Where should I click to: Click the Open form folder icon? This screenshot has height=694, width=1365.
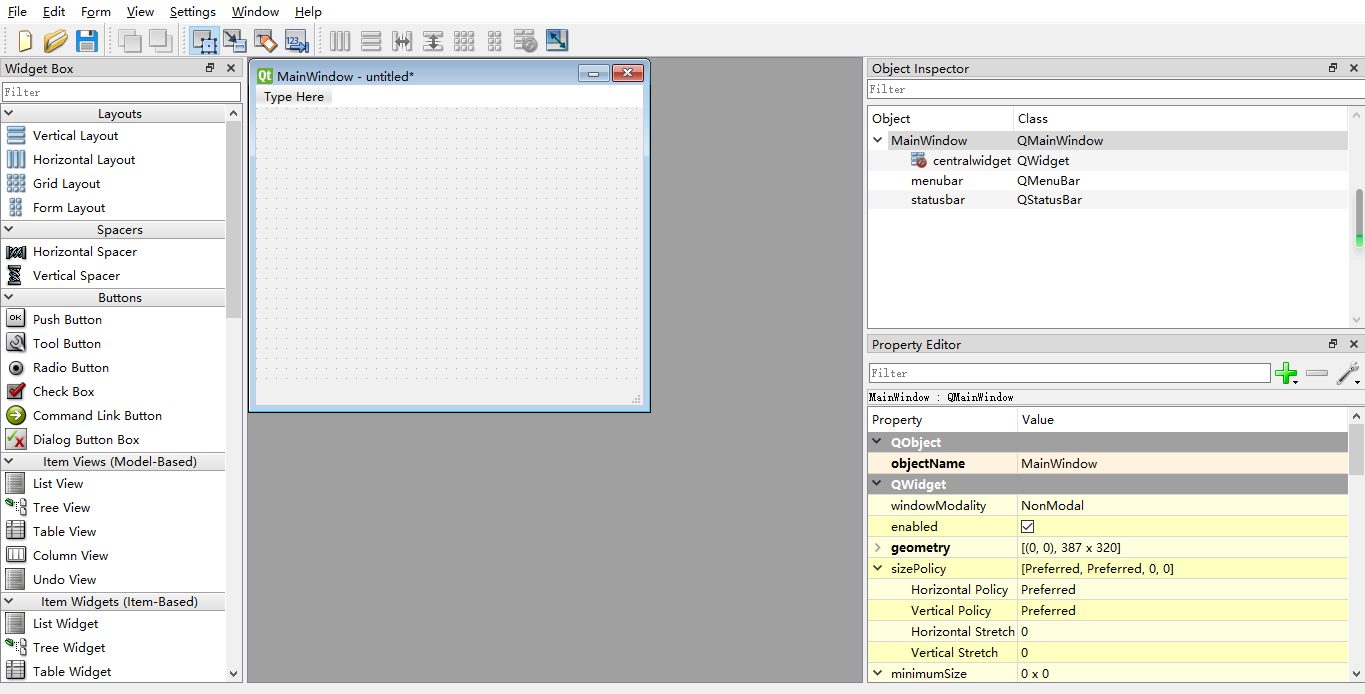pos(56,41)
